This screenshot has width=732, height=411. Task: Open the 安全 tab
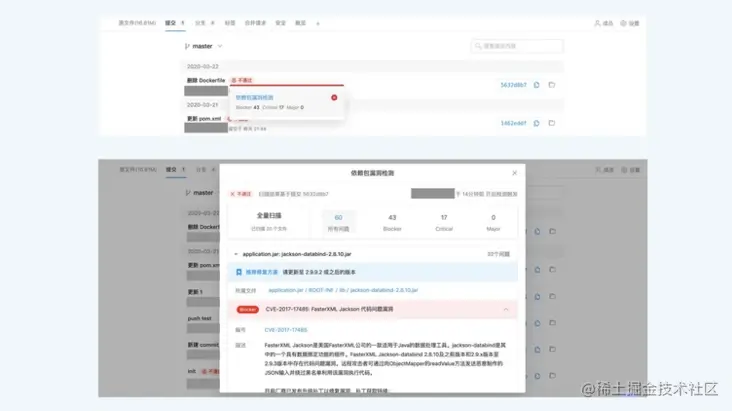(280, 23)
